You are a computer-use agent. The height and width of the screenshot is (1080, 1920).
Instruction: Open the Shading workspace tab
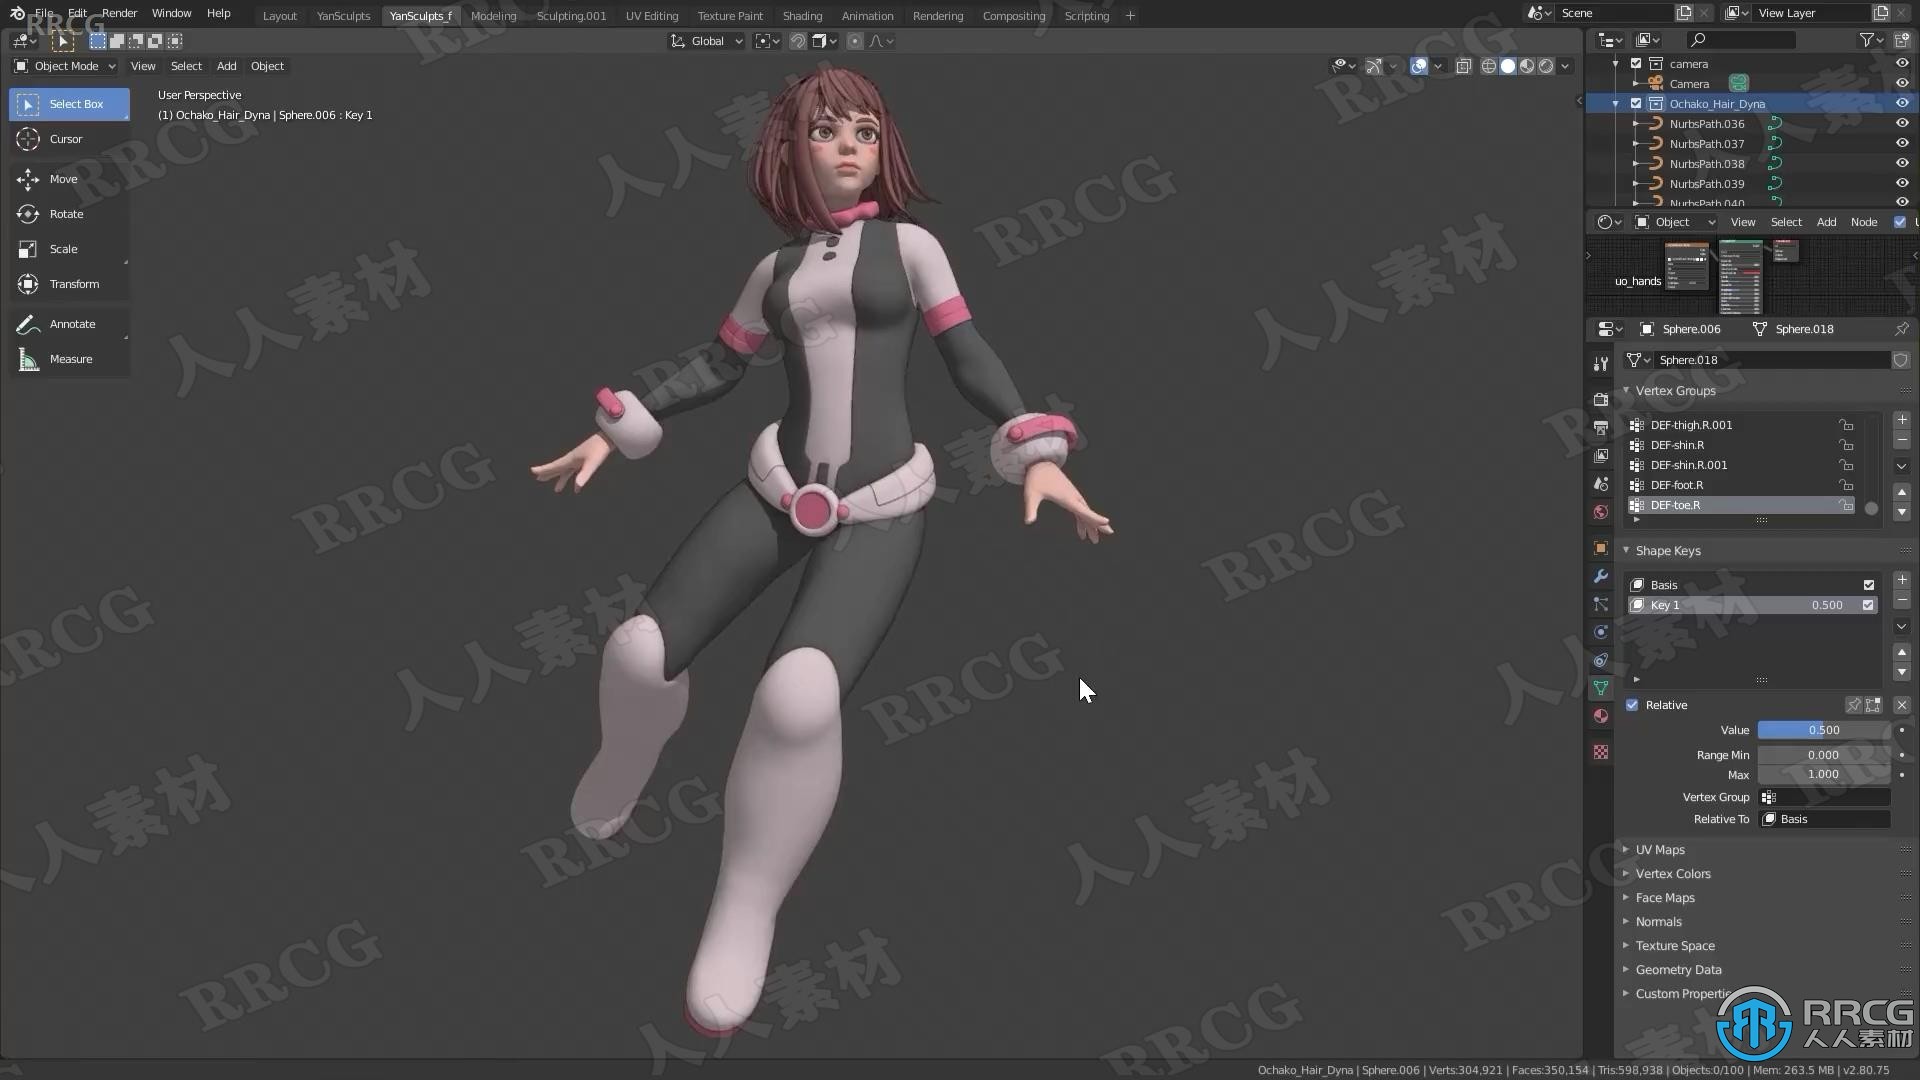[x=803, y=16]
